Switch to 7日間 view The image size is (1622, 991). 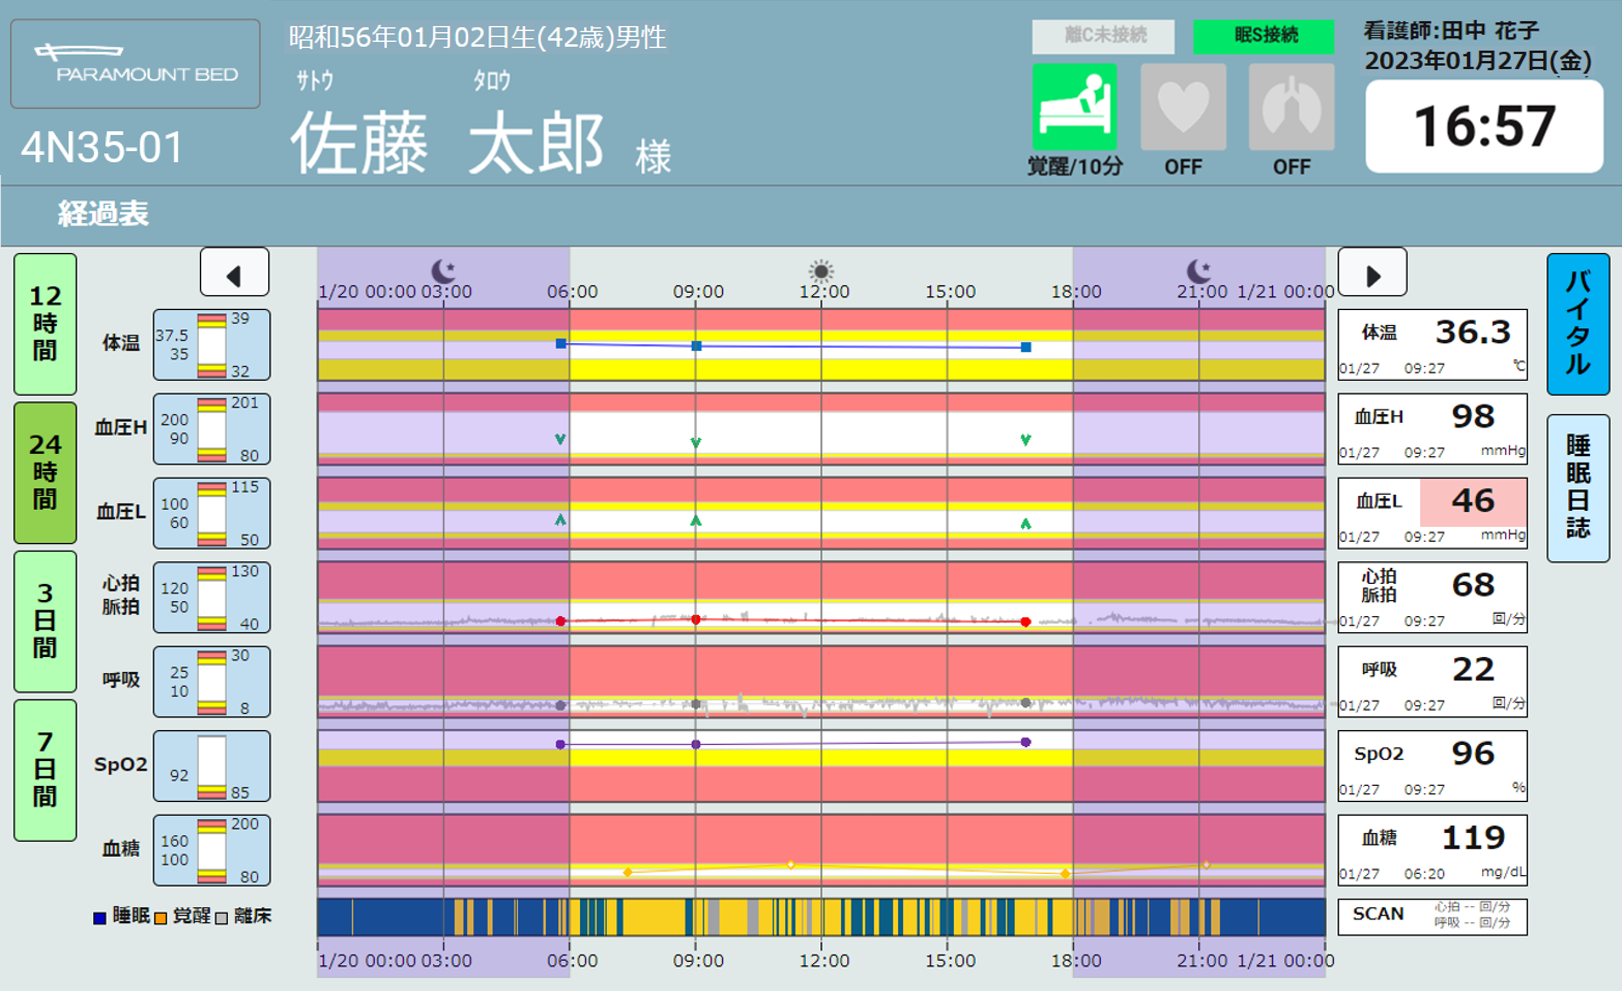coord(45,769)
